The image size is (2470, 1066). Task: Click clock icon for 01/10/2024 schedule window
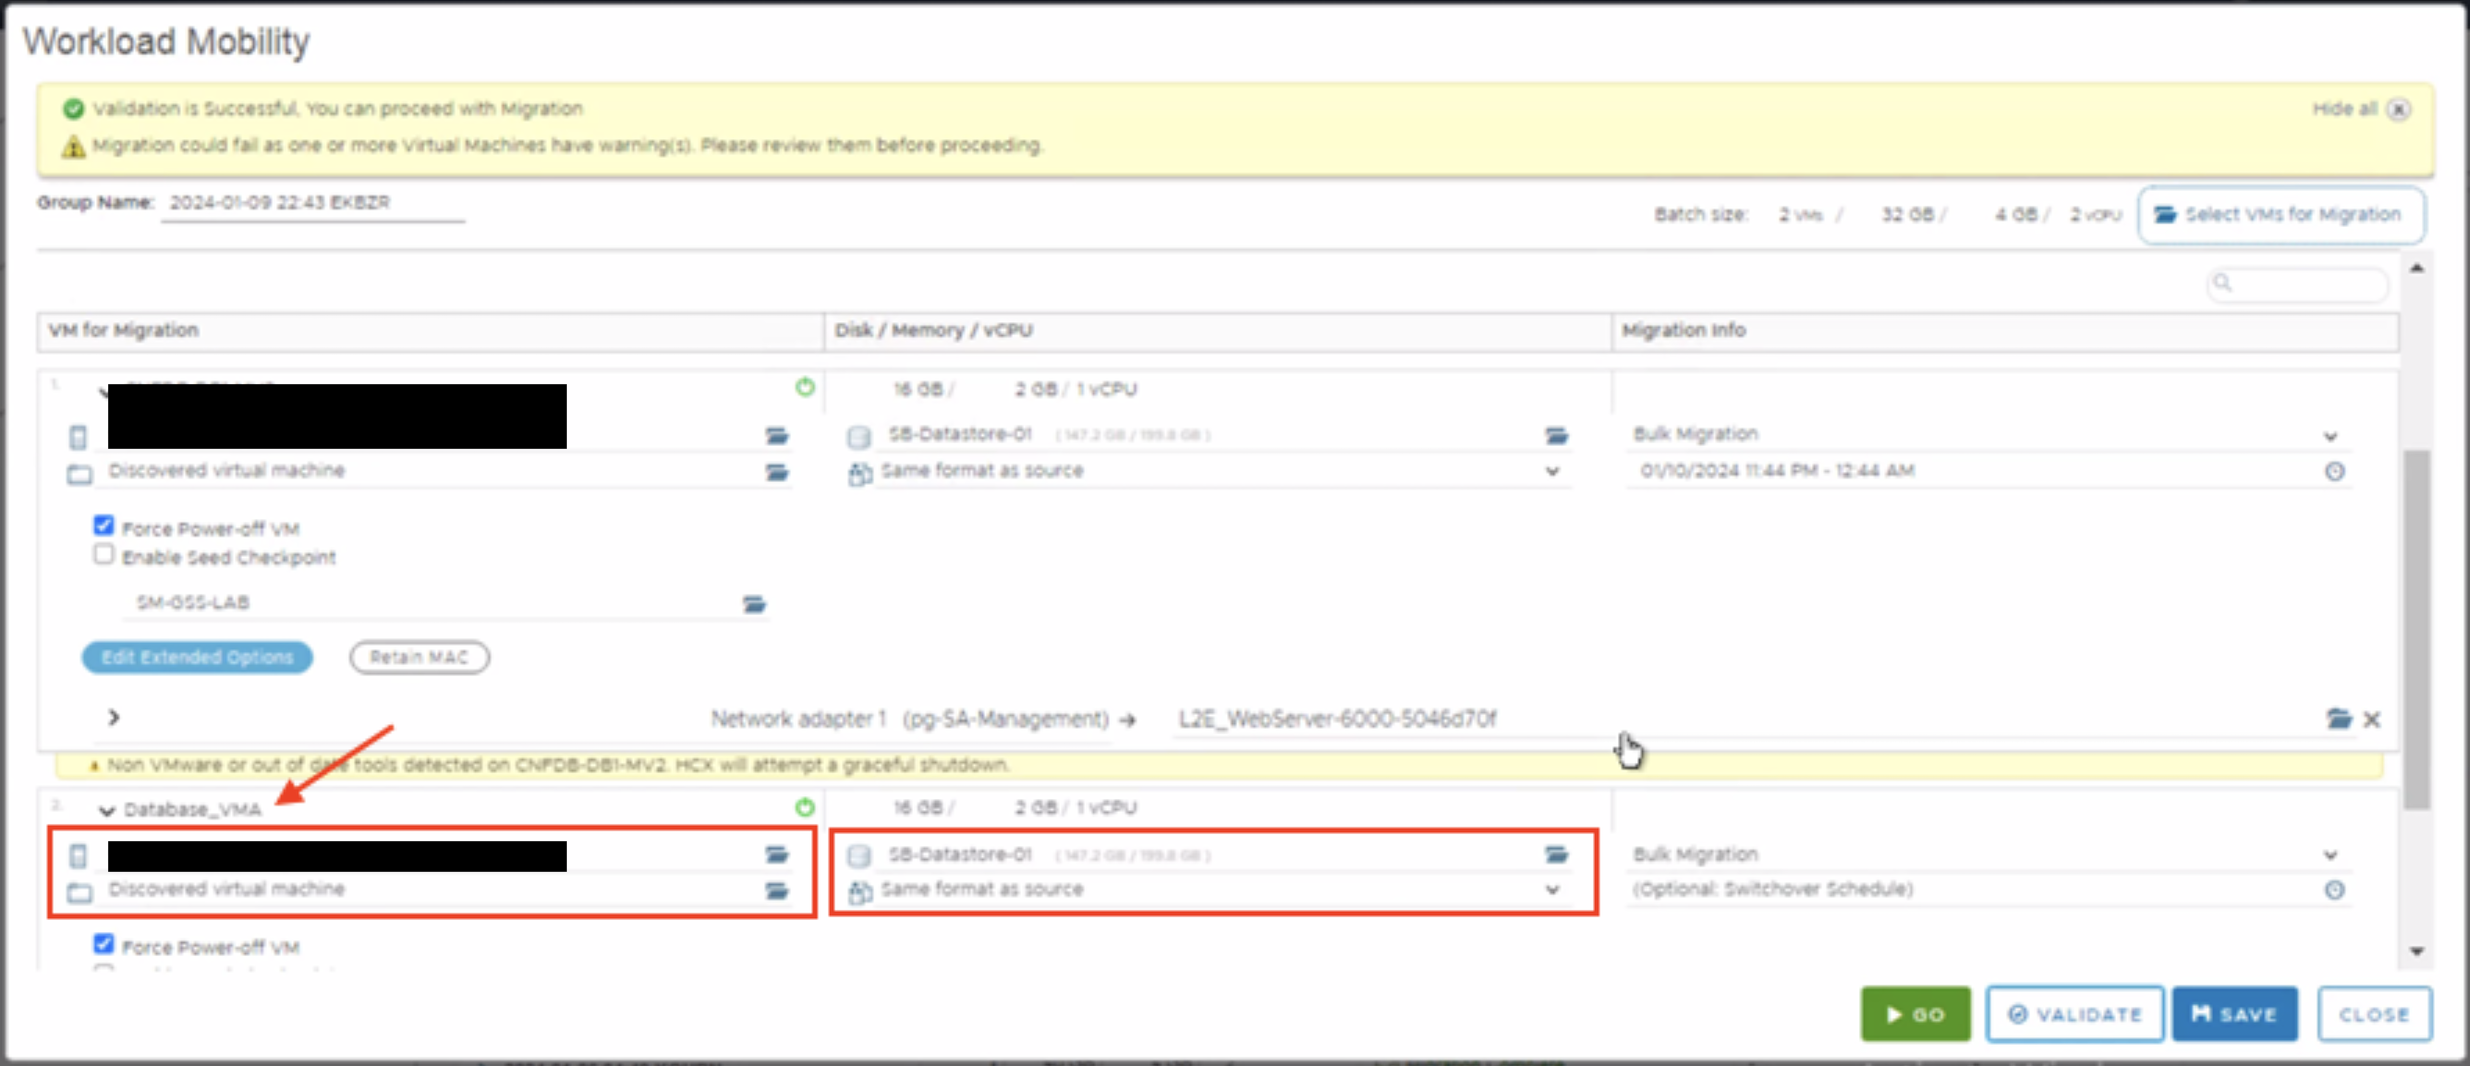(x=2334, y=472)
